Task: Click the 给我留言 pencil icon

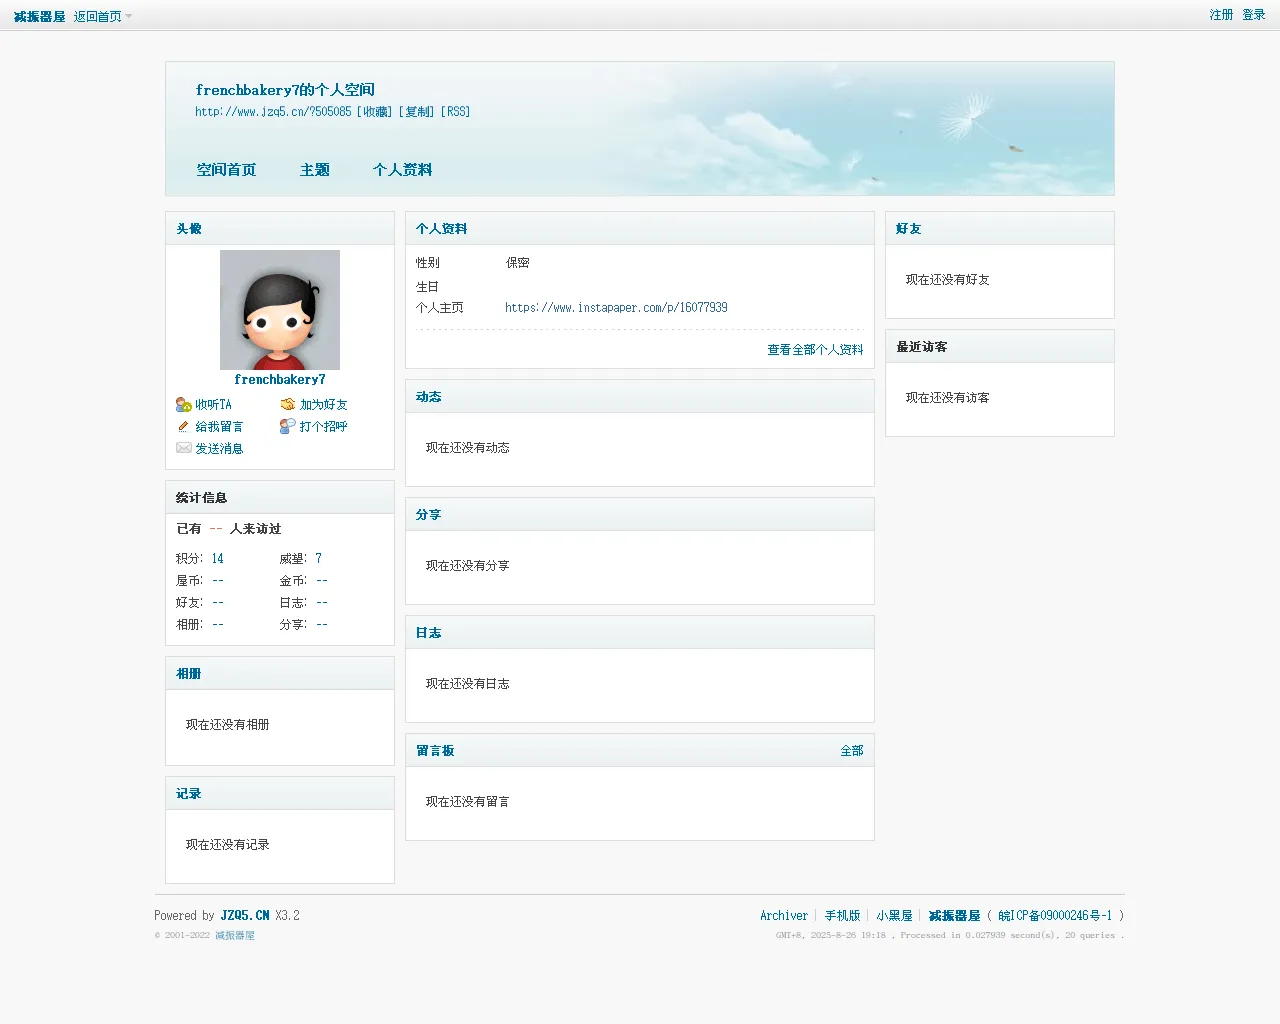Action: [183, 427]
